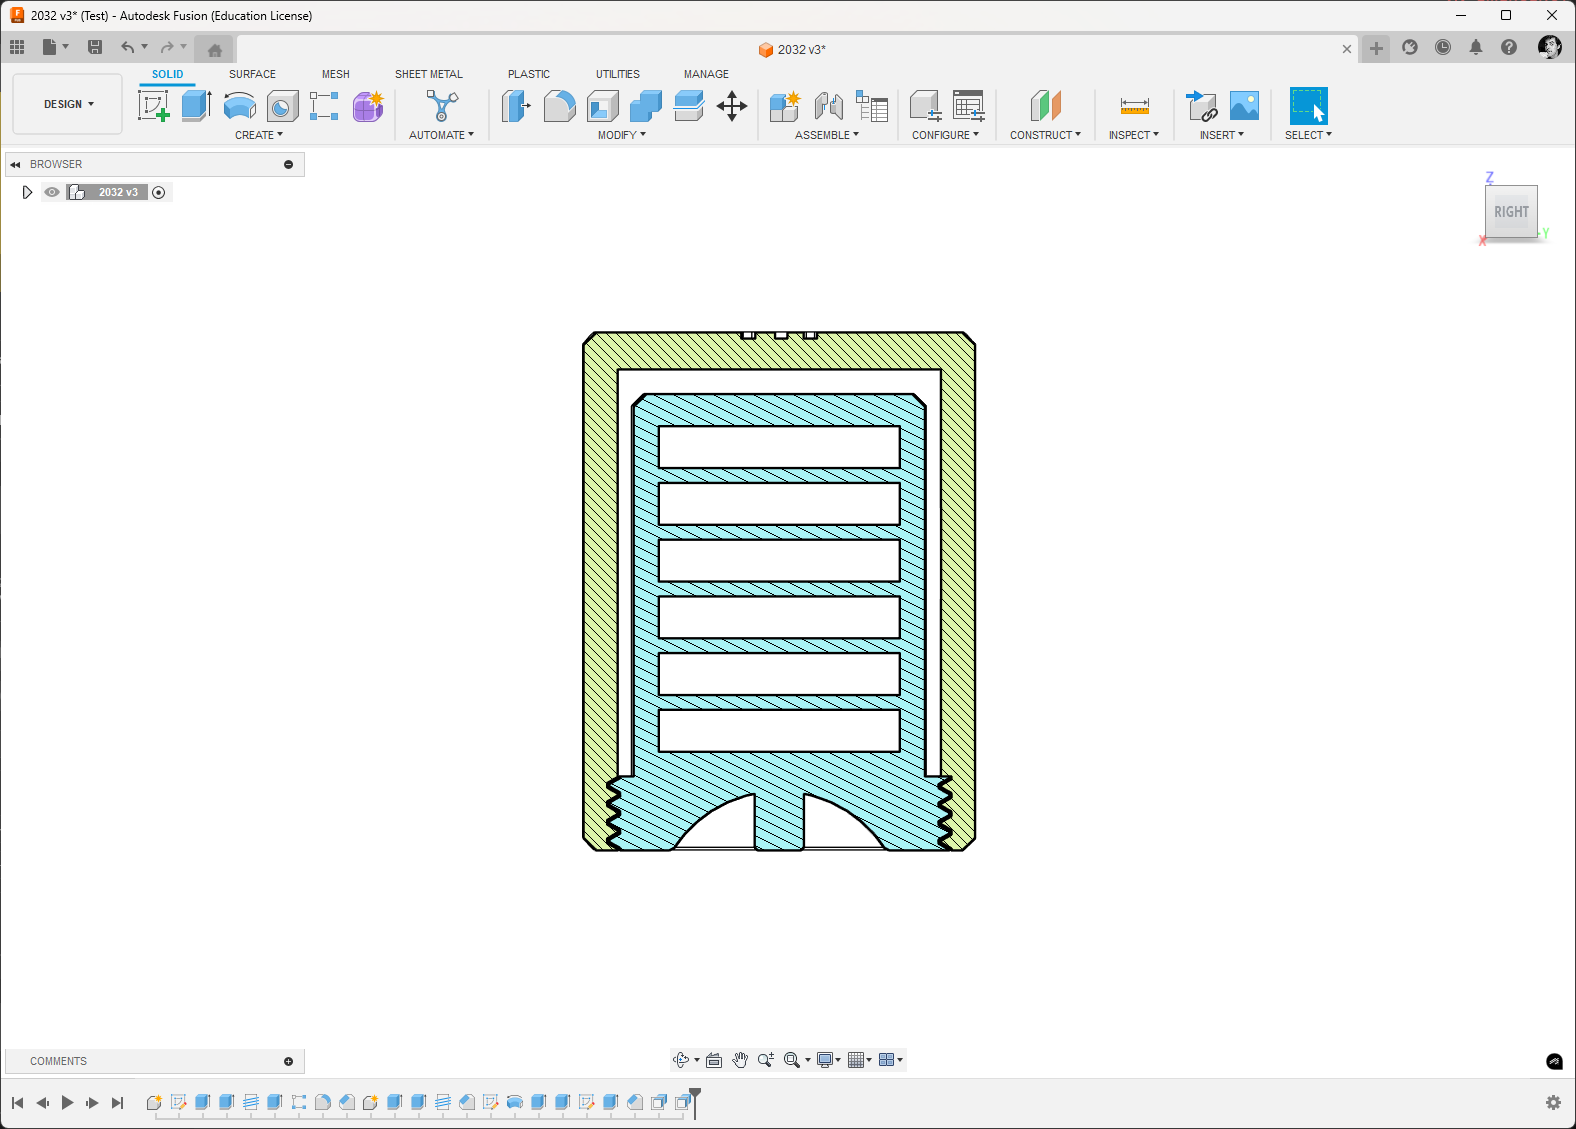The height and width of the screenshot is (1129, 1576).
Task: Open the Grid and Snaps dropdown
Action: pos(860,1060)
